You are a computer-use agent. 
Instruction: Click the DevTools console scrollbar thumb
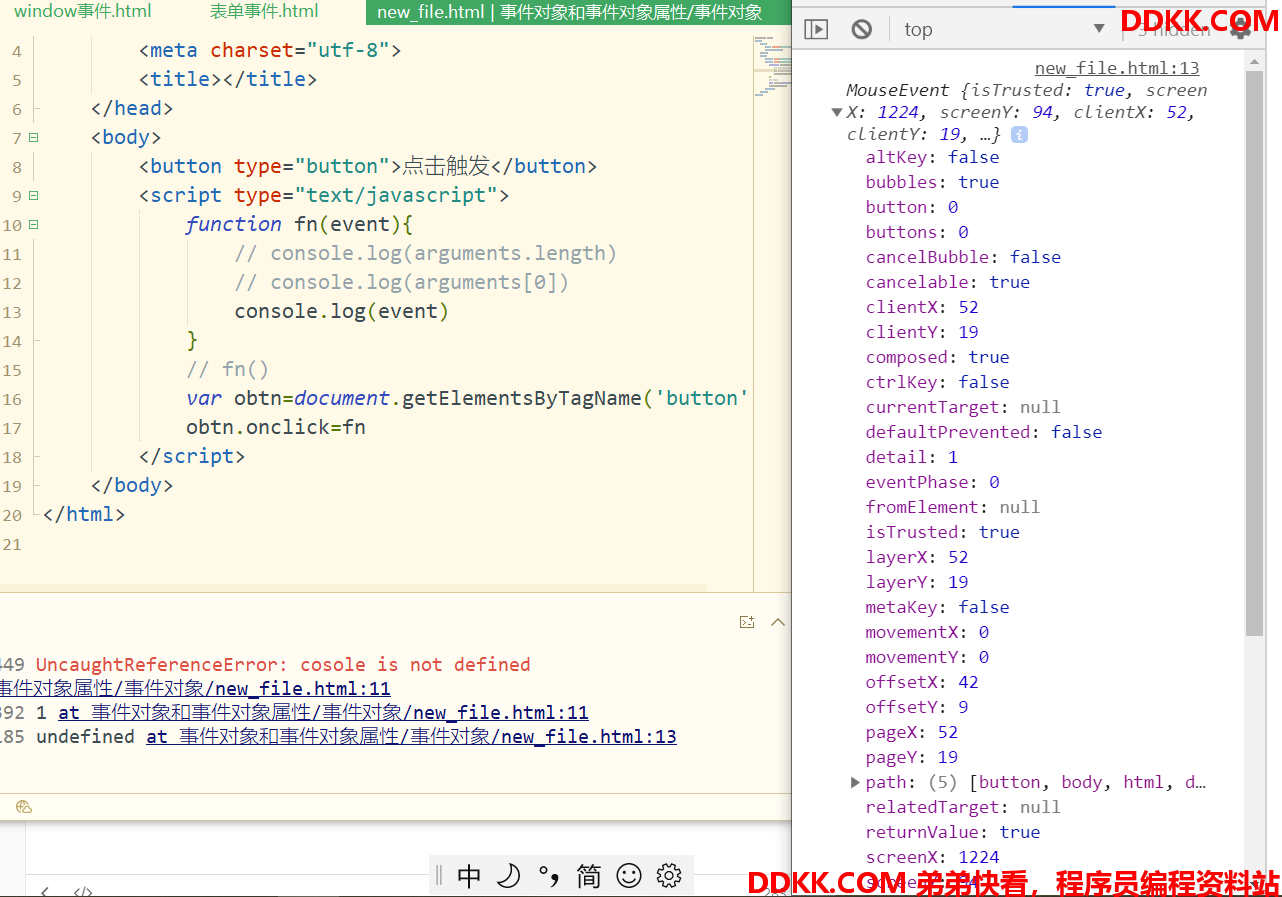coord(1255,354)
